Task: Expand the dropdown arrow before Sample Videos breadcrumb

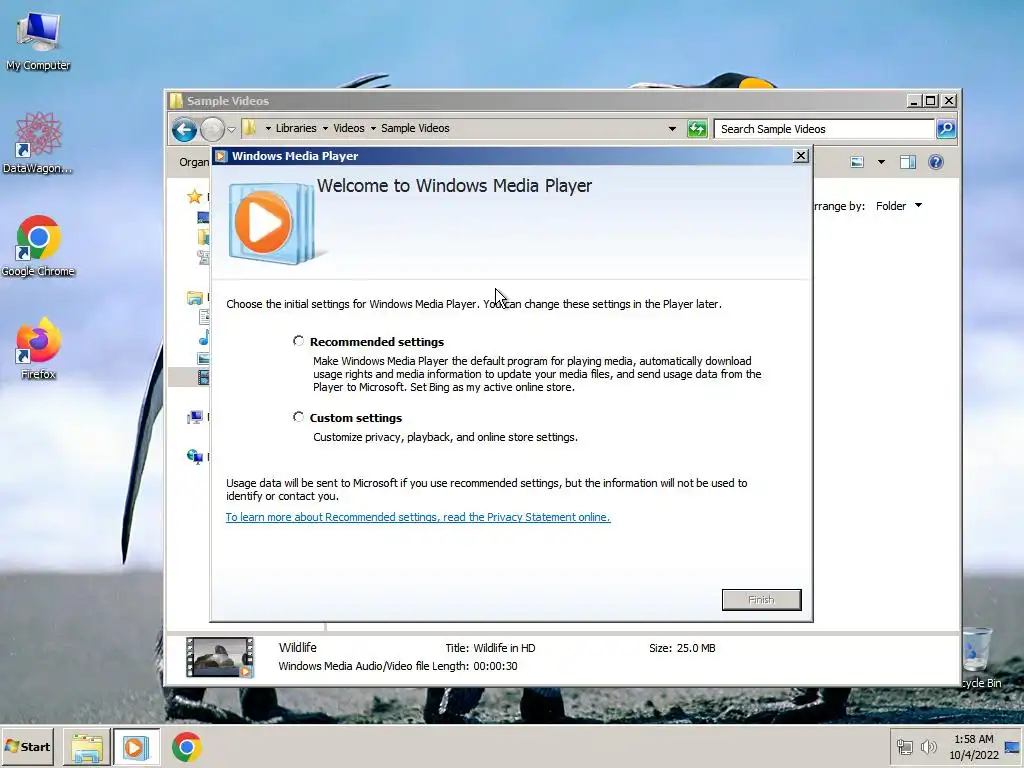Action: 374,129
